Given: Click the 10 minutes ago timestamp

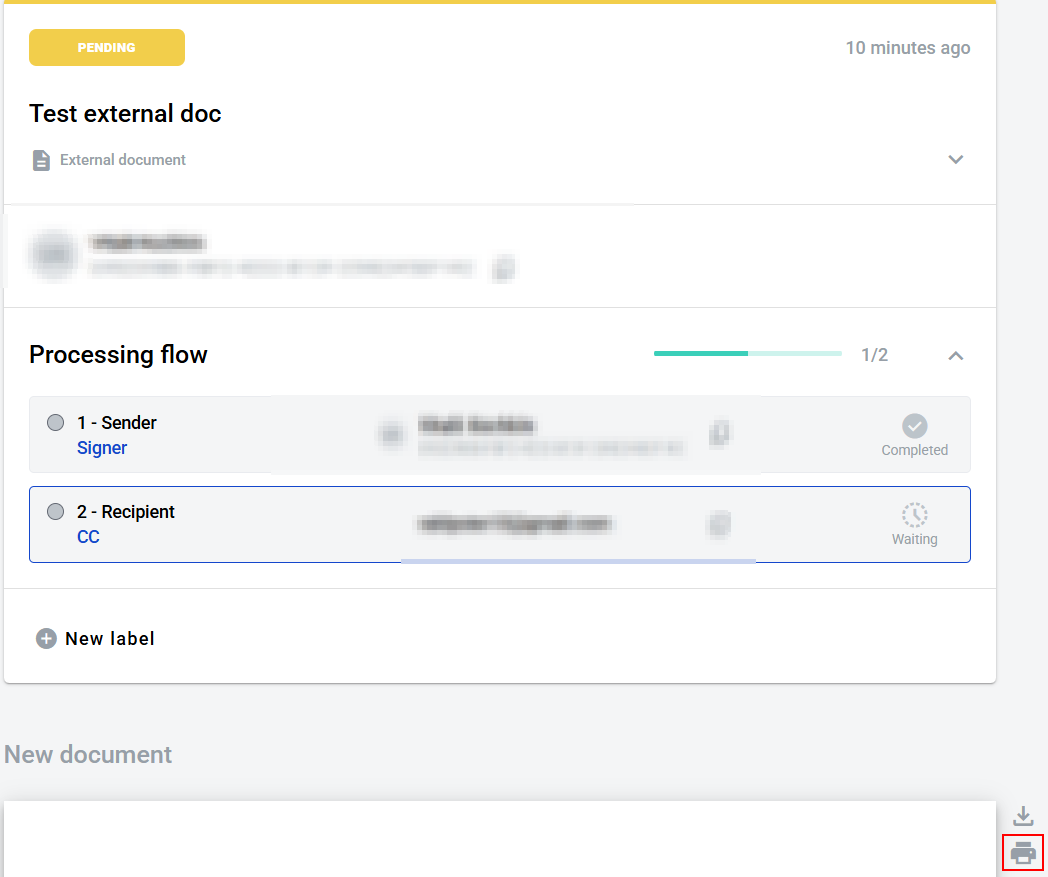Looking at the screenshot, I should click(x=907, y=48).
